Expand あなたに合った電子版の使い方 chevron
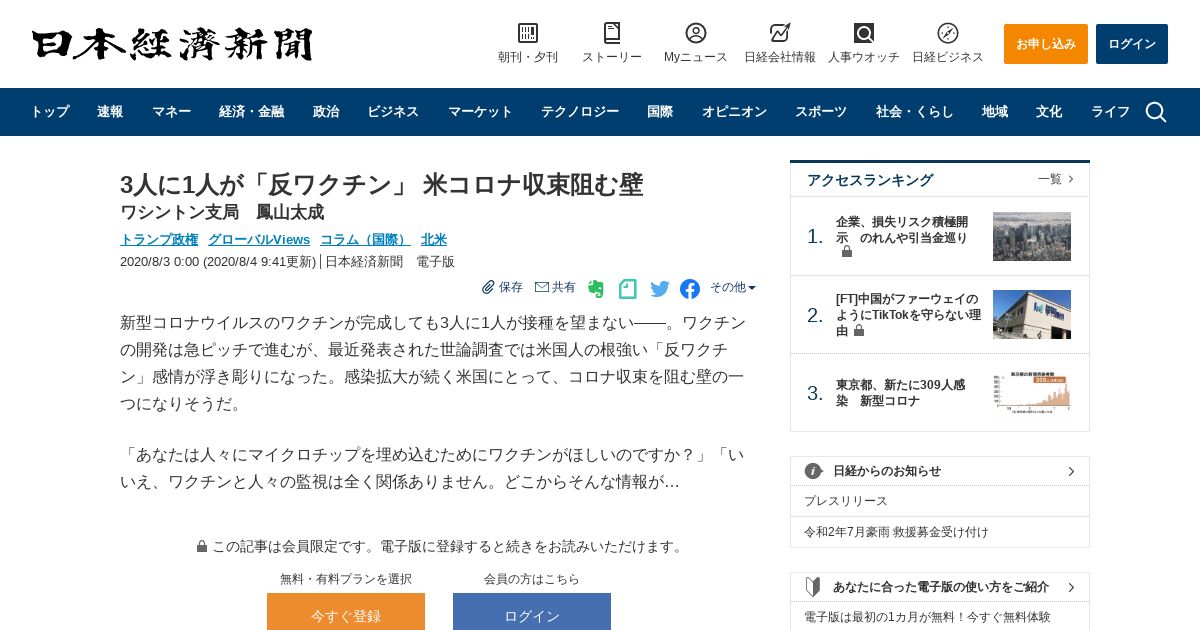The width and height of the screenshot is (1200, 630). click(x=1071, y=587)
